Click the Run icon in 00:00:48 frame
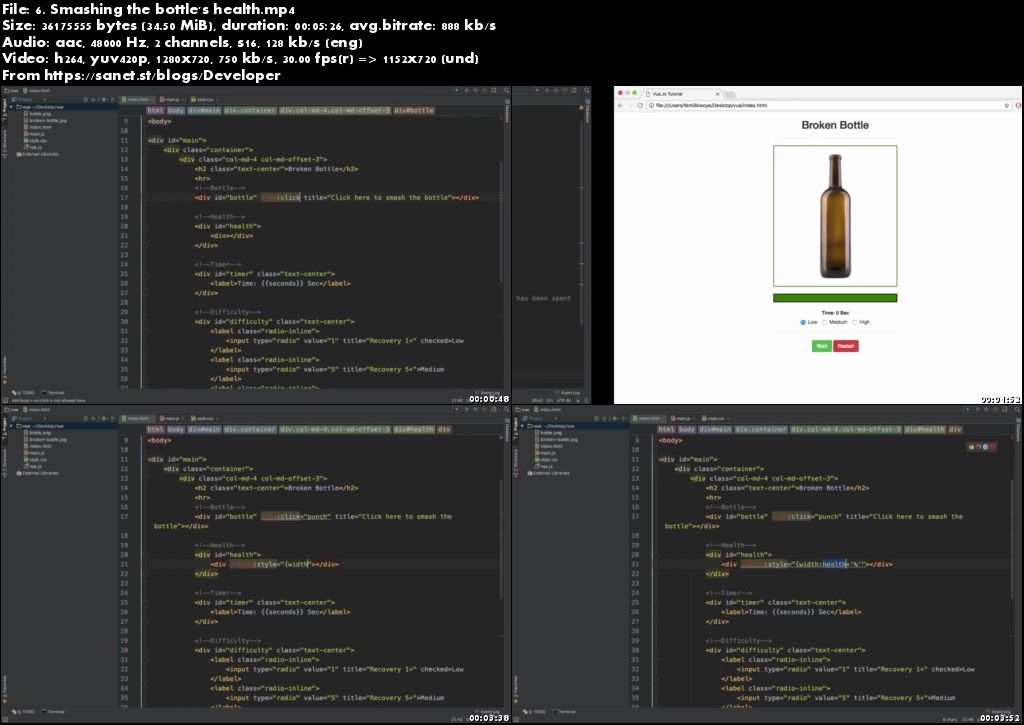 pyautogui.click(x=466, y=90)
